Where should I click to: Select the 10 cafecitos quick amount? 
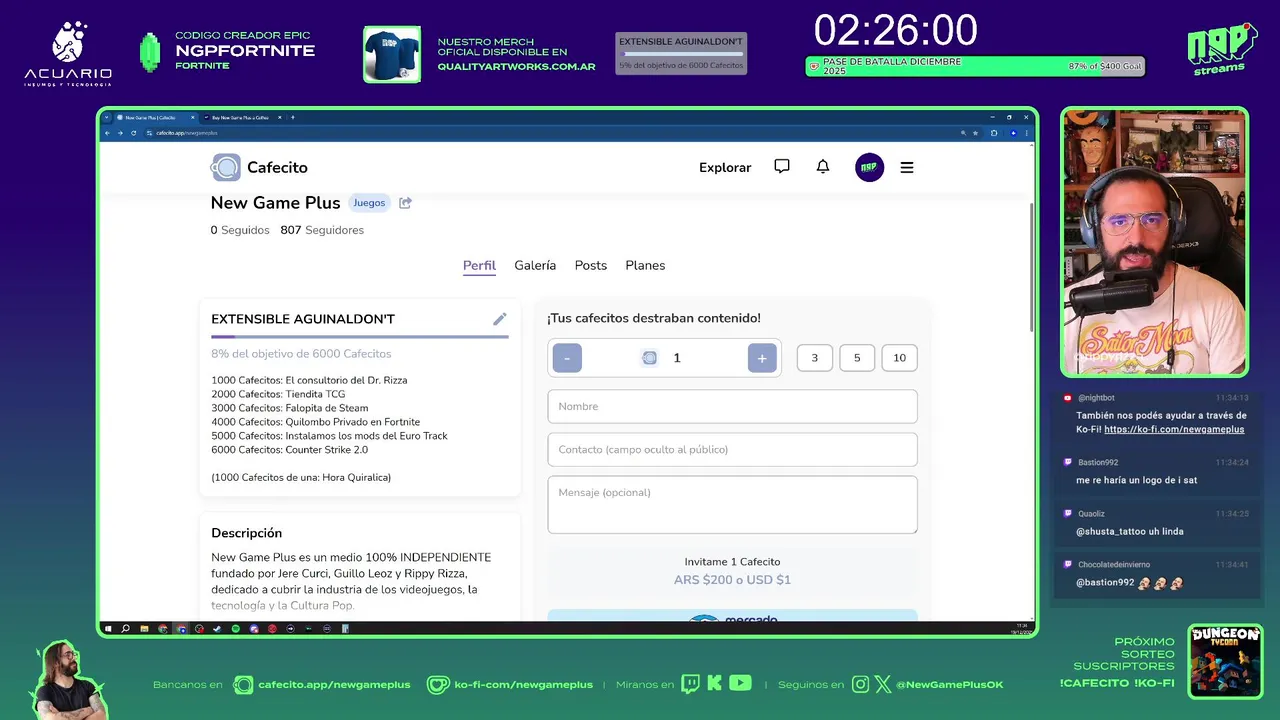[899, 358]
